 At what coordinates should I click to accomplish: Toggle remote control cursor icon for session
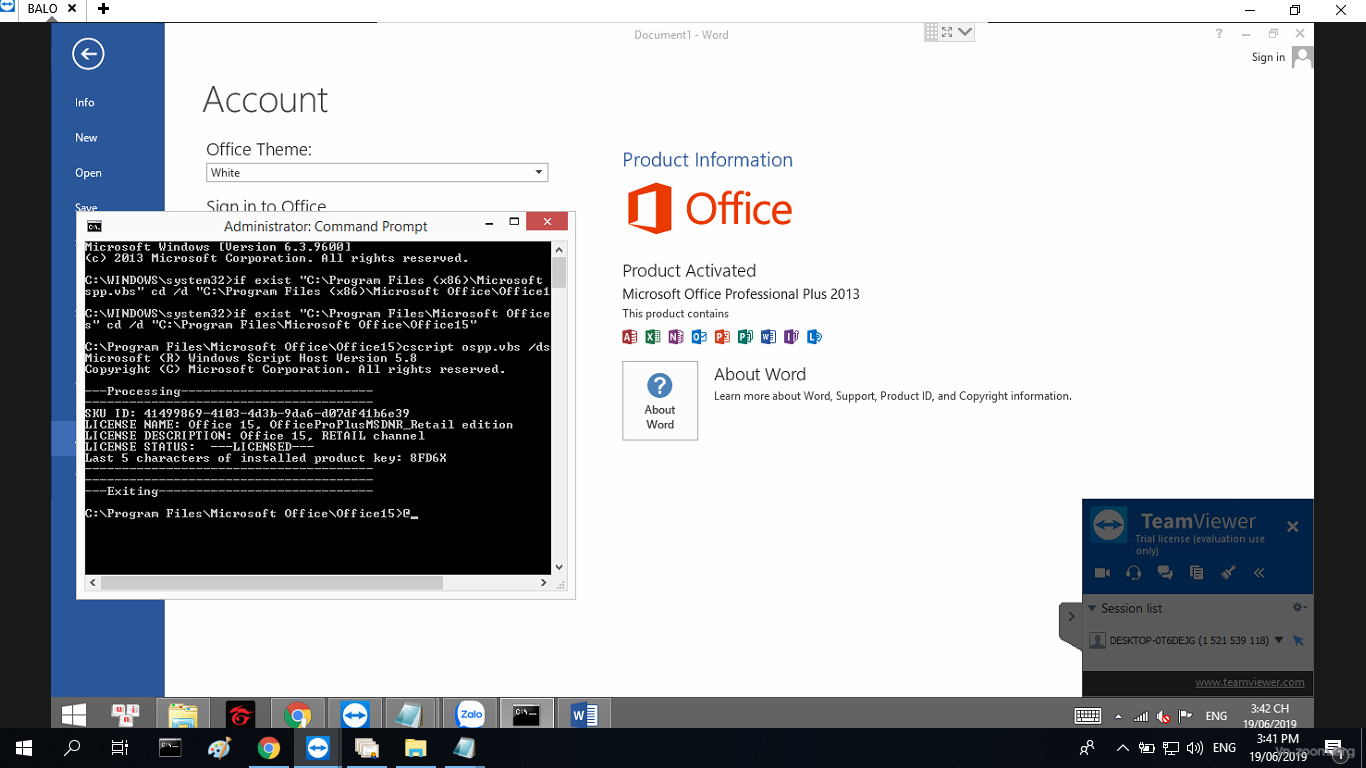coord(1298,640)
